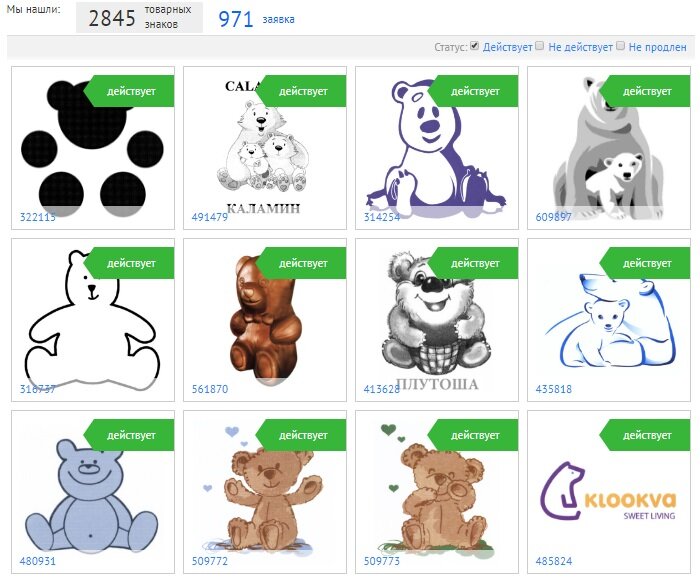Open the chocolate bear figurine trademark 561870
Screen dimensions: 700x582
[x=265, y=320]
